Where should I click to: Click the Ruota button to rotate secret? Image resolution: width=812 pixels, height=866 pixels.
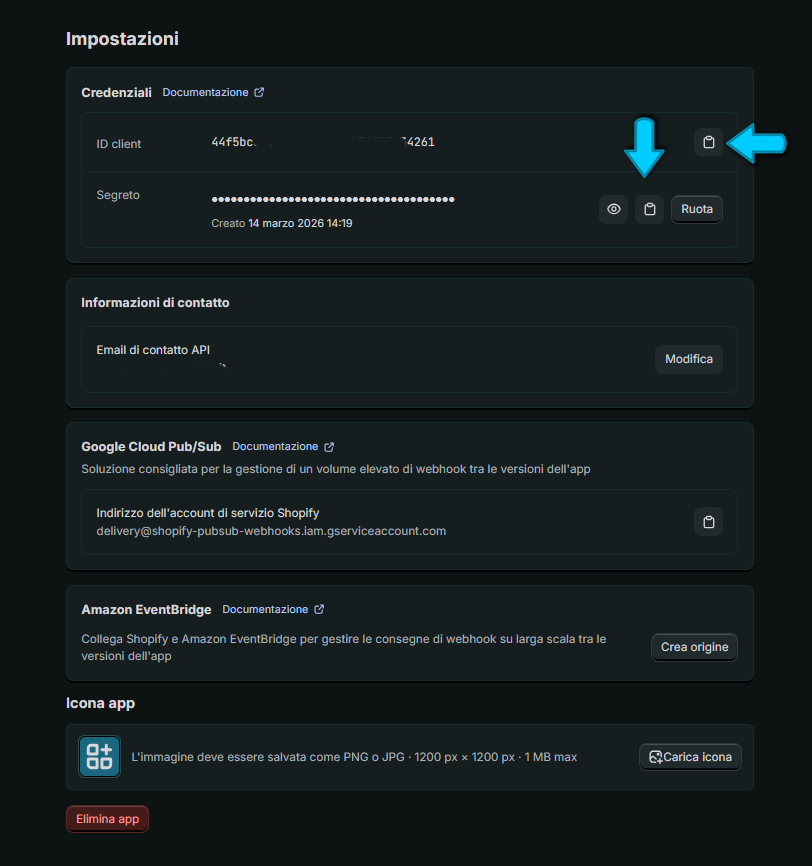coord(697,209)
